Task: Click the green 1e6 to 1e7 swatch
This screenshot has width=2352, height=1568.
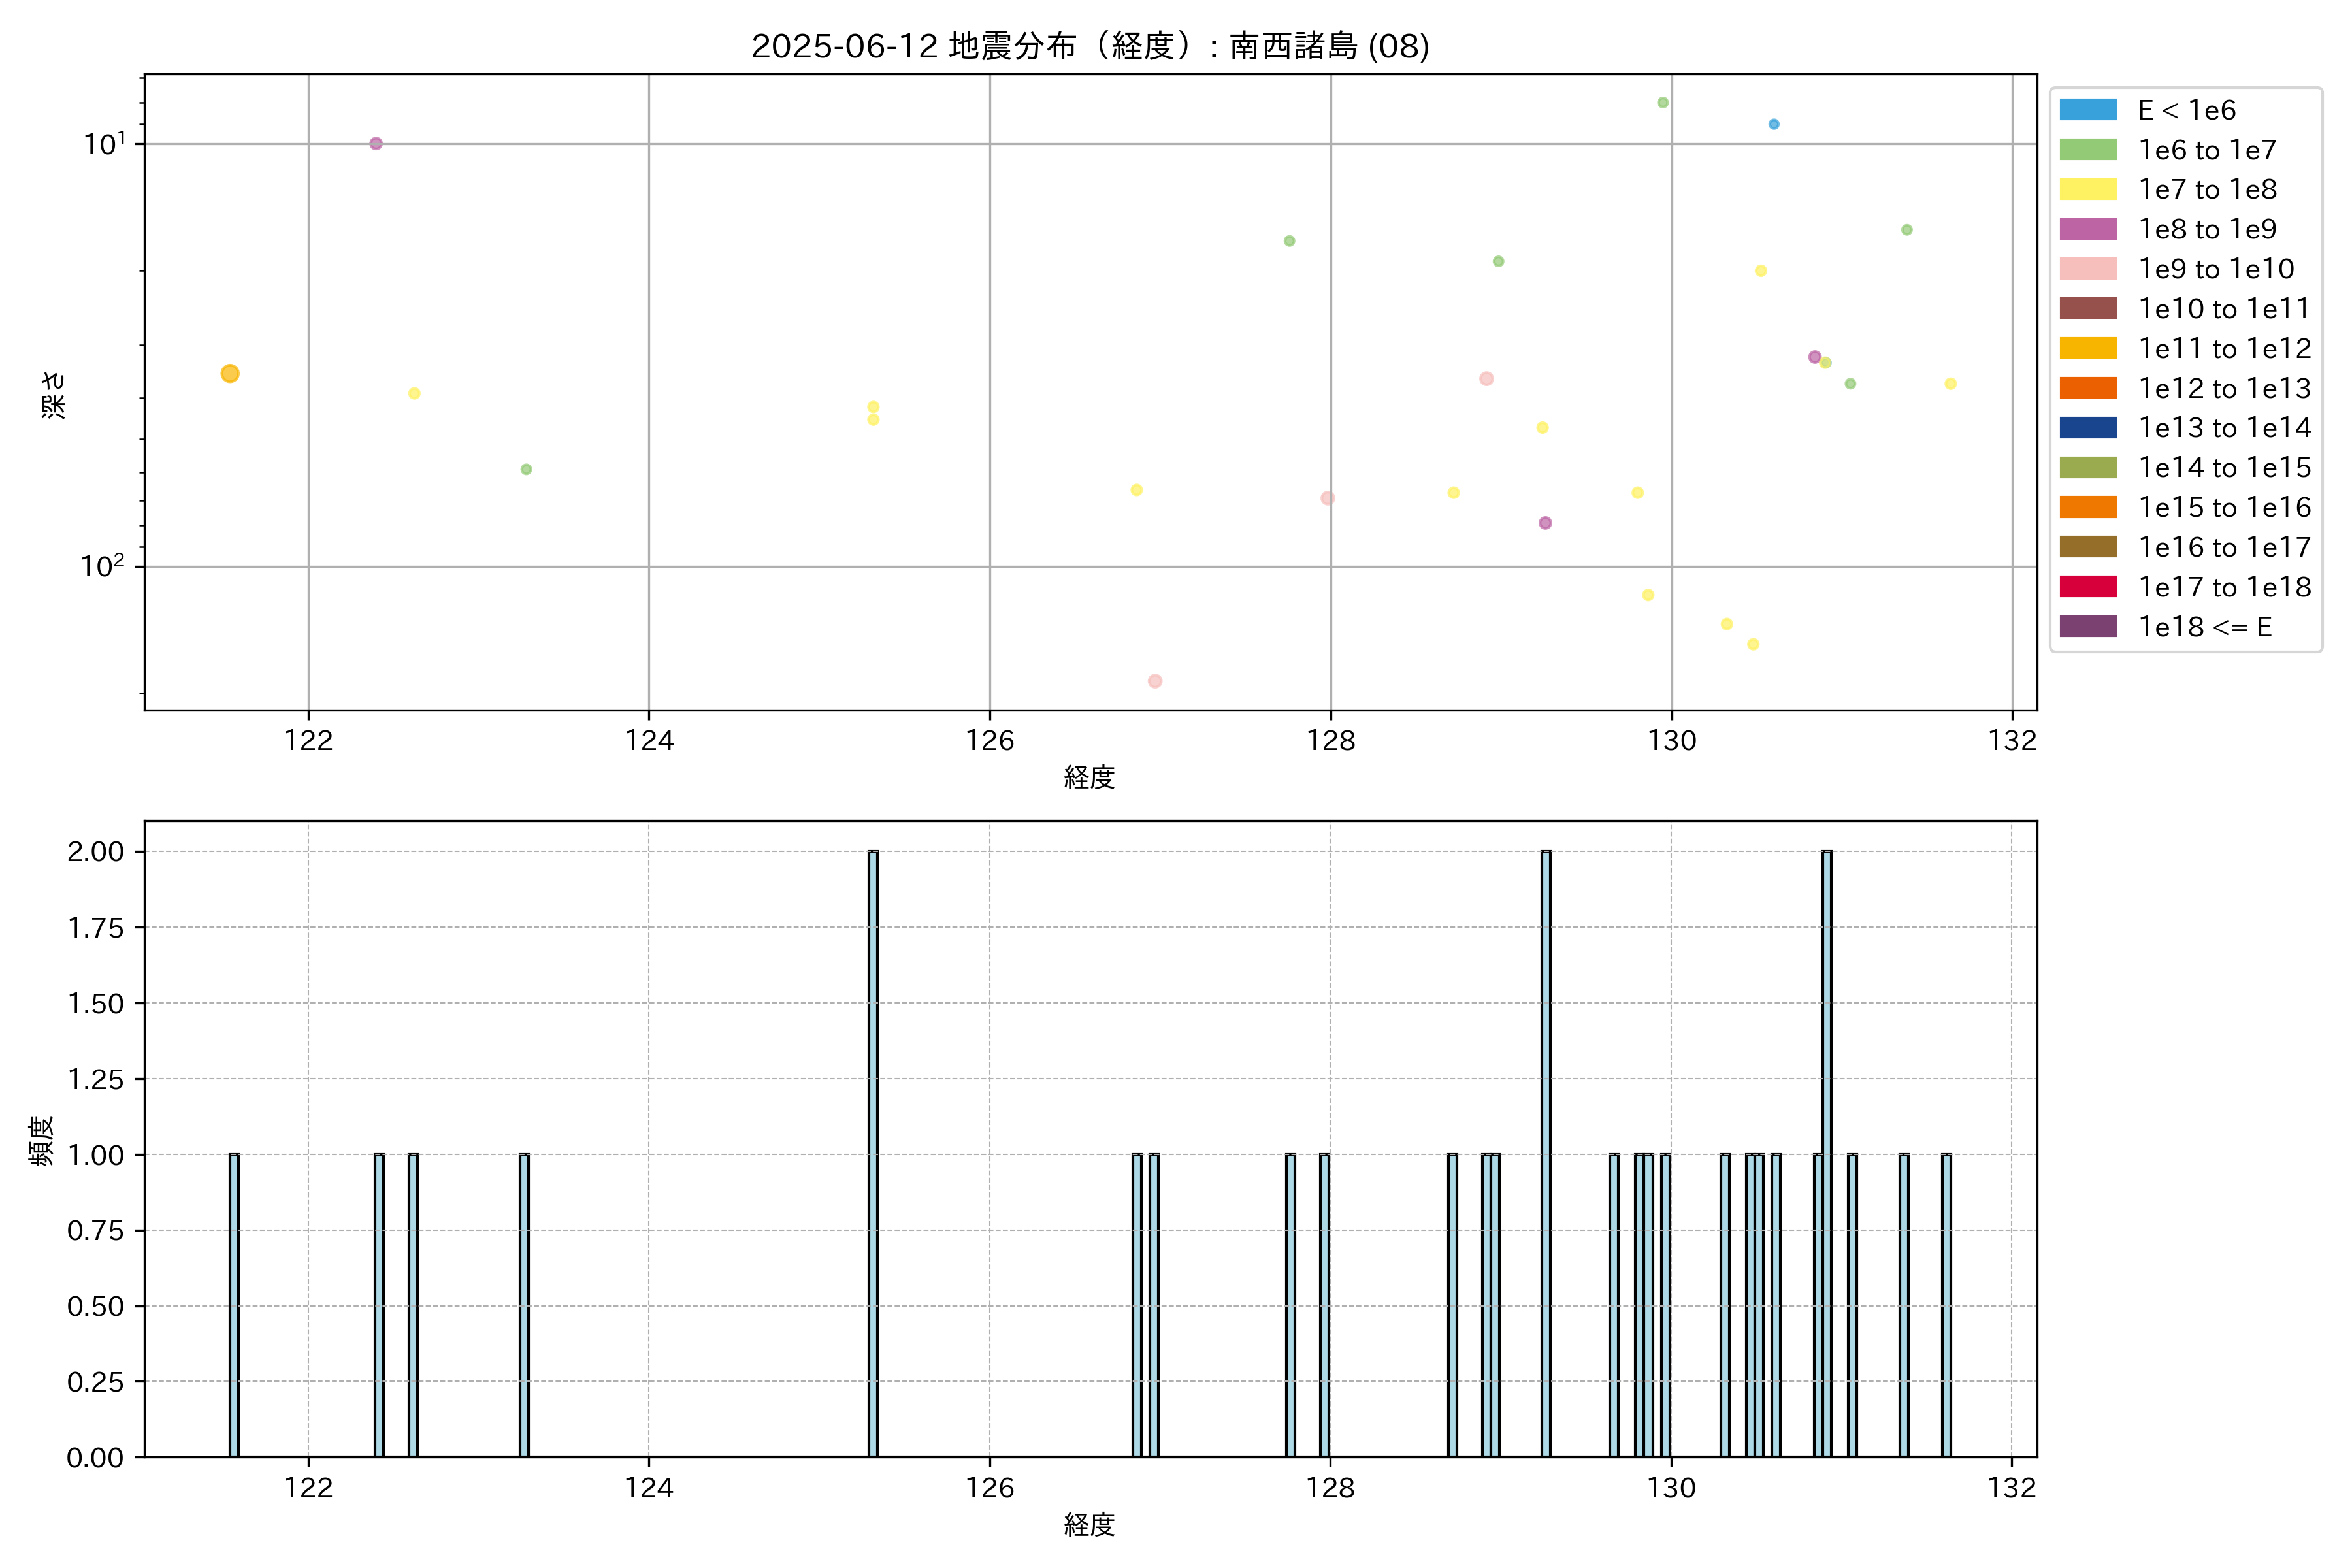Action: [x=2087, y=150]
